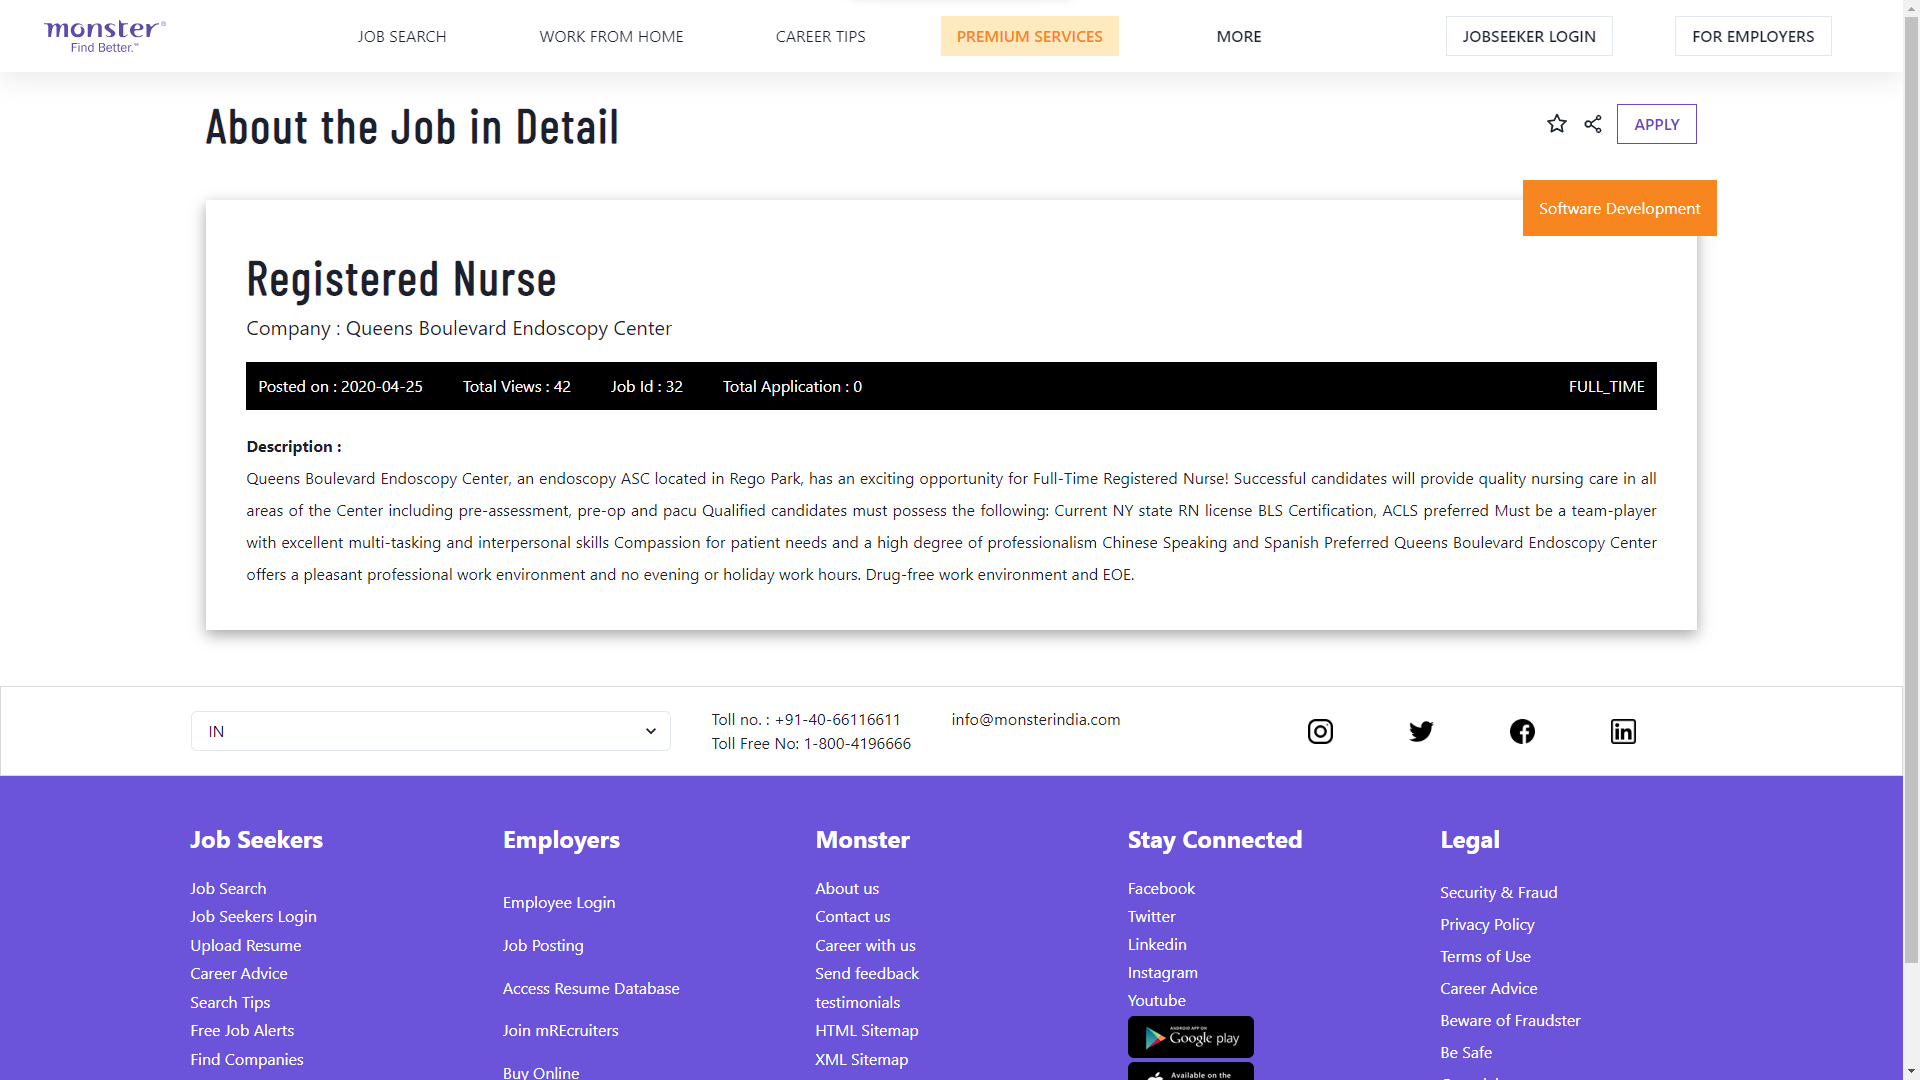This screenshot has height=1080, width=1920.
Task: Click the Beware of Fraudster link
Action: [x=1510, y=1020]
